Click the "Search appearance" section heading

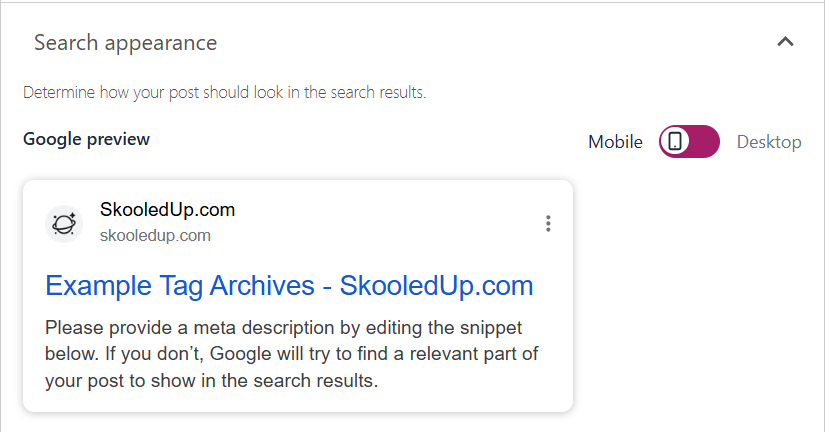125,43
